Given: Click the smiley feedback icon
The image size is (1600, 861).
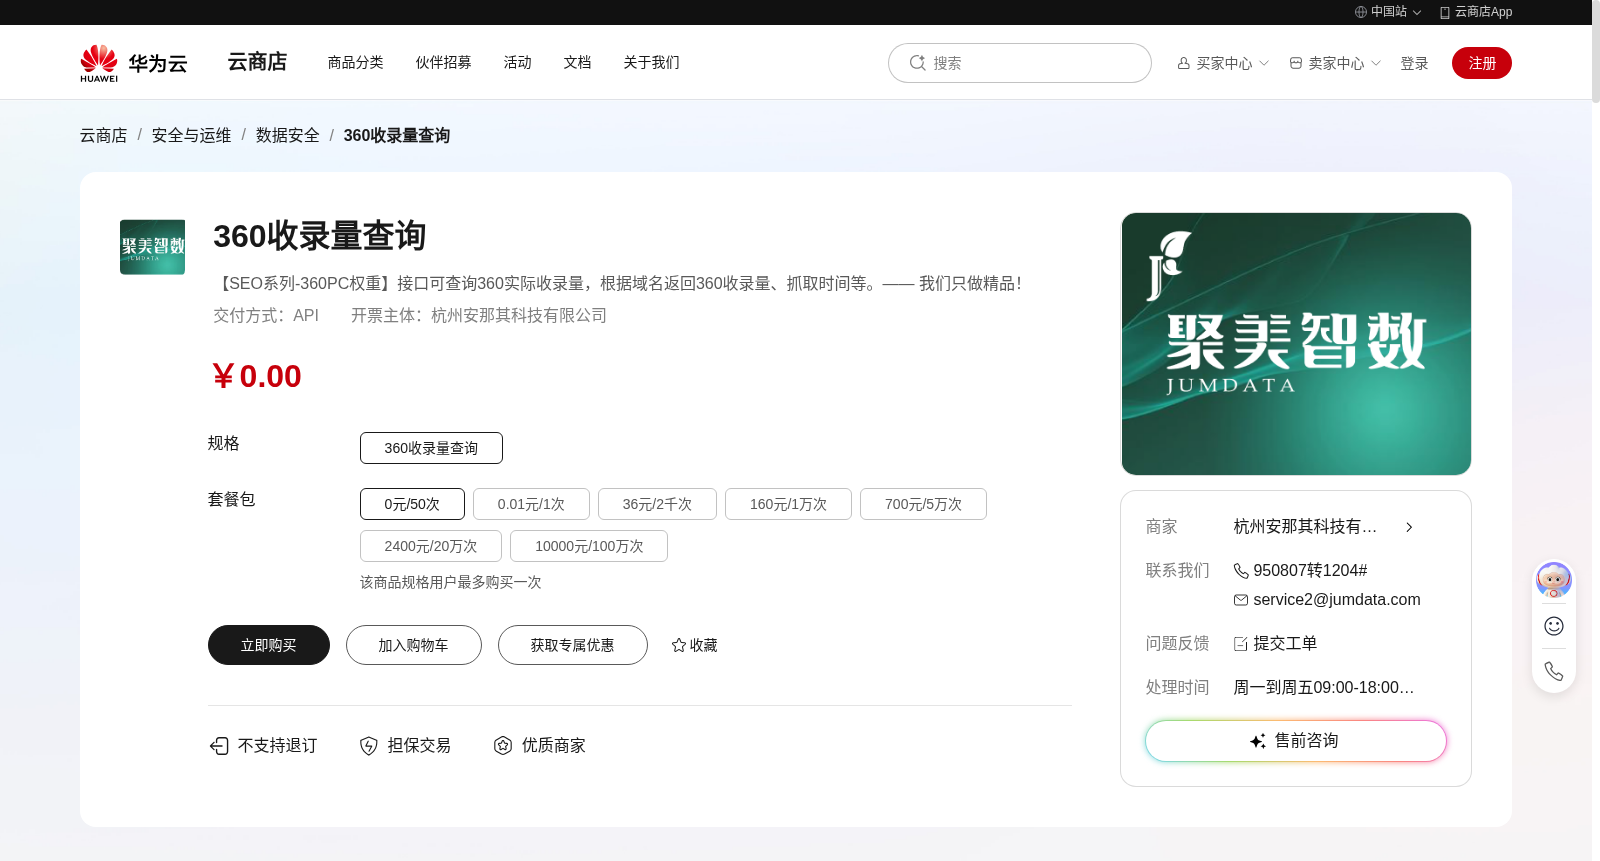Looking at the screenshot, I should 1554,626.
